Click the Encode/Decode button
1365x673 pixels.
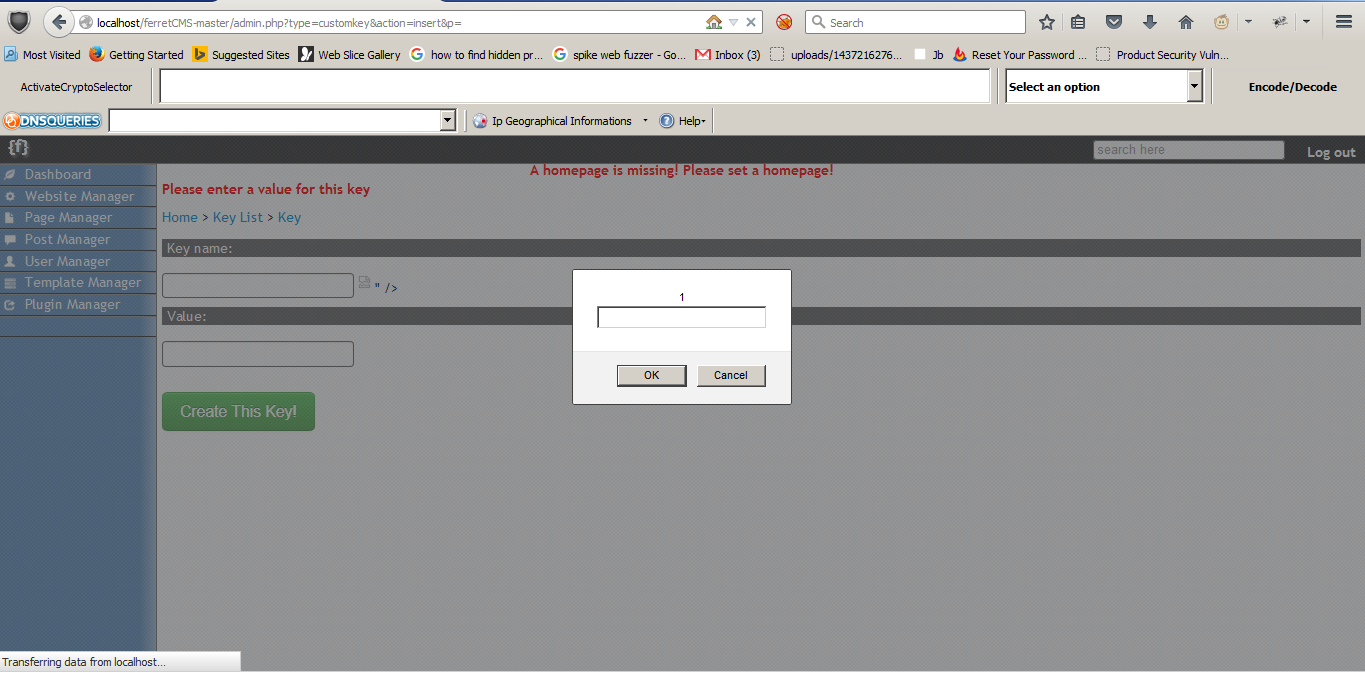click(x=1292, y=87)
